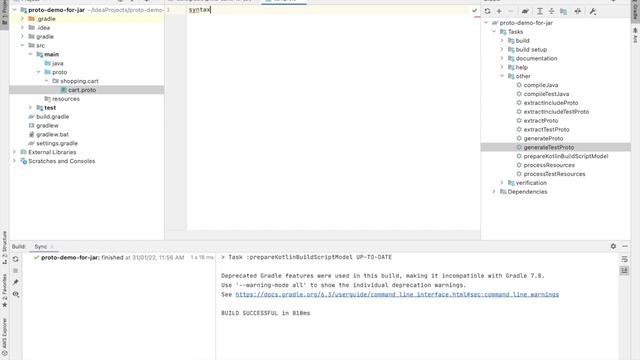Select the java folder under main
This screenshot has height=360, width=640.
[x=58, y=63]
